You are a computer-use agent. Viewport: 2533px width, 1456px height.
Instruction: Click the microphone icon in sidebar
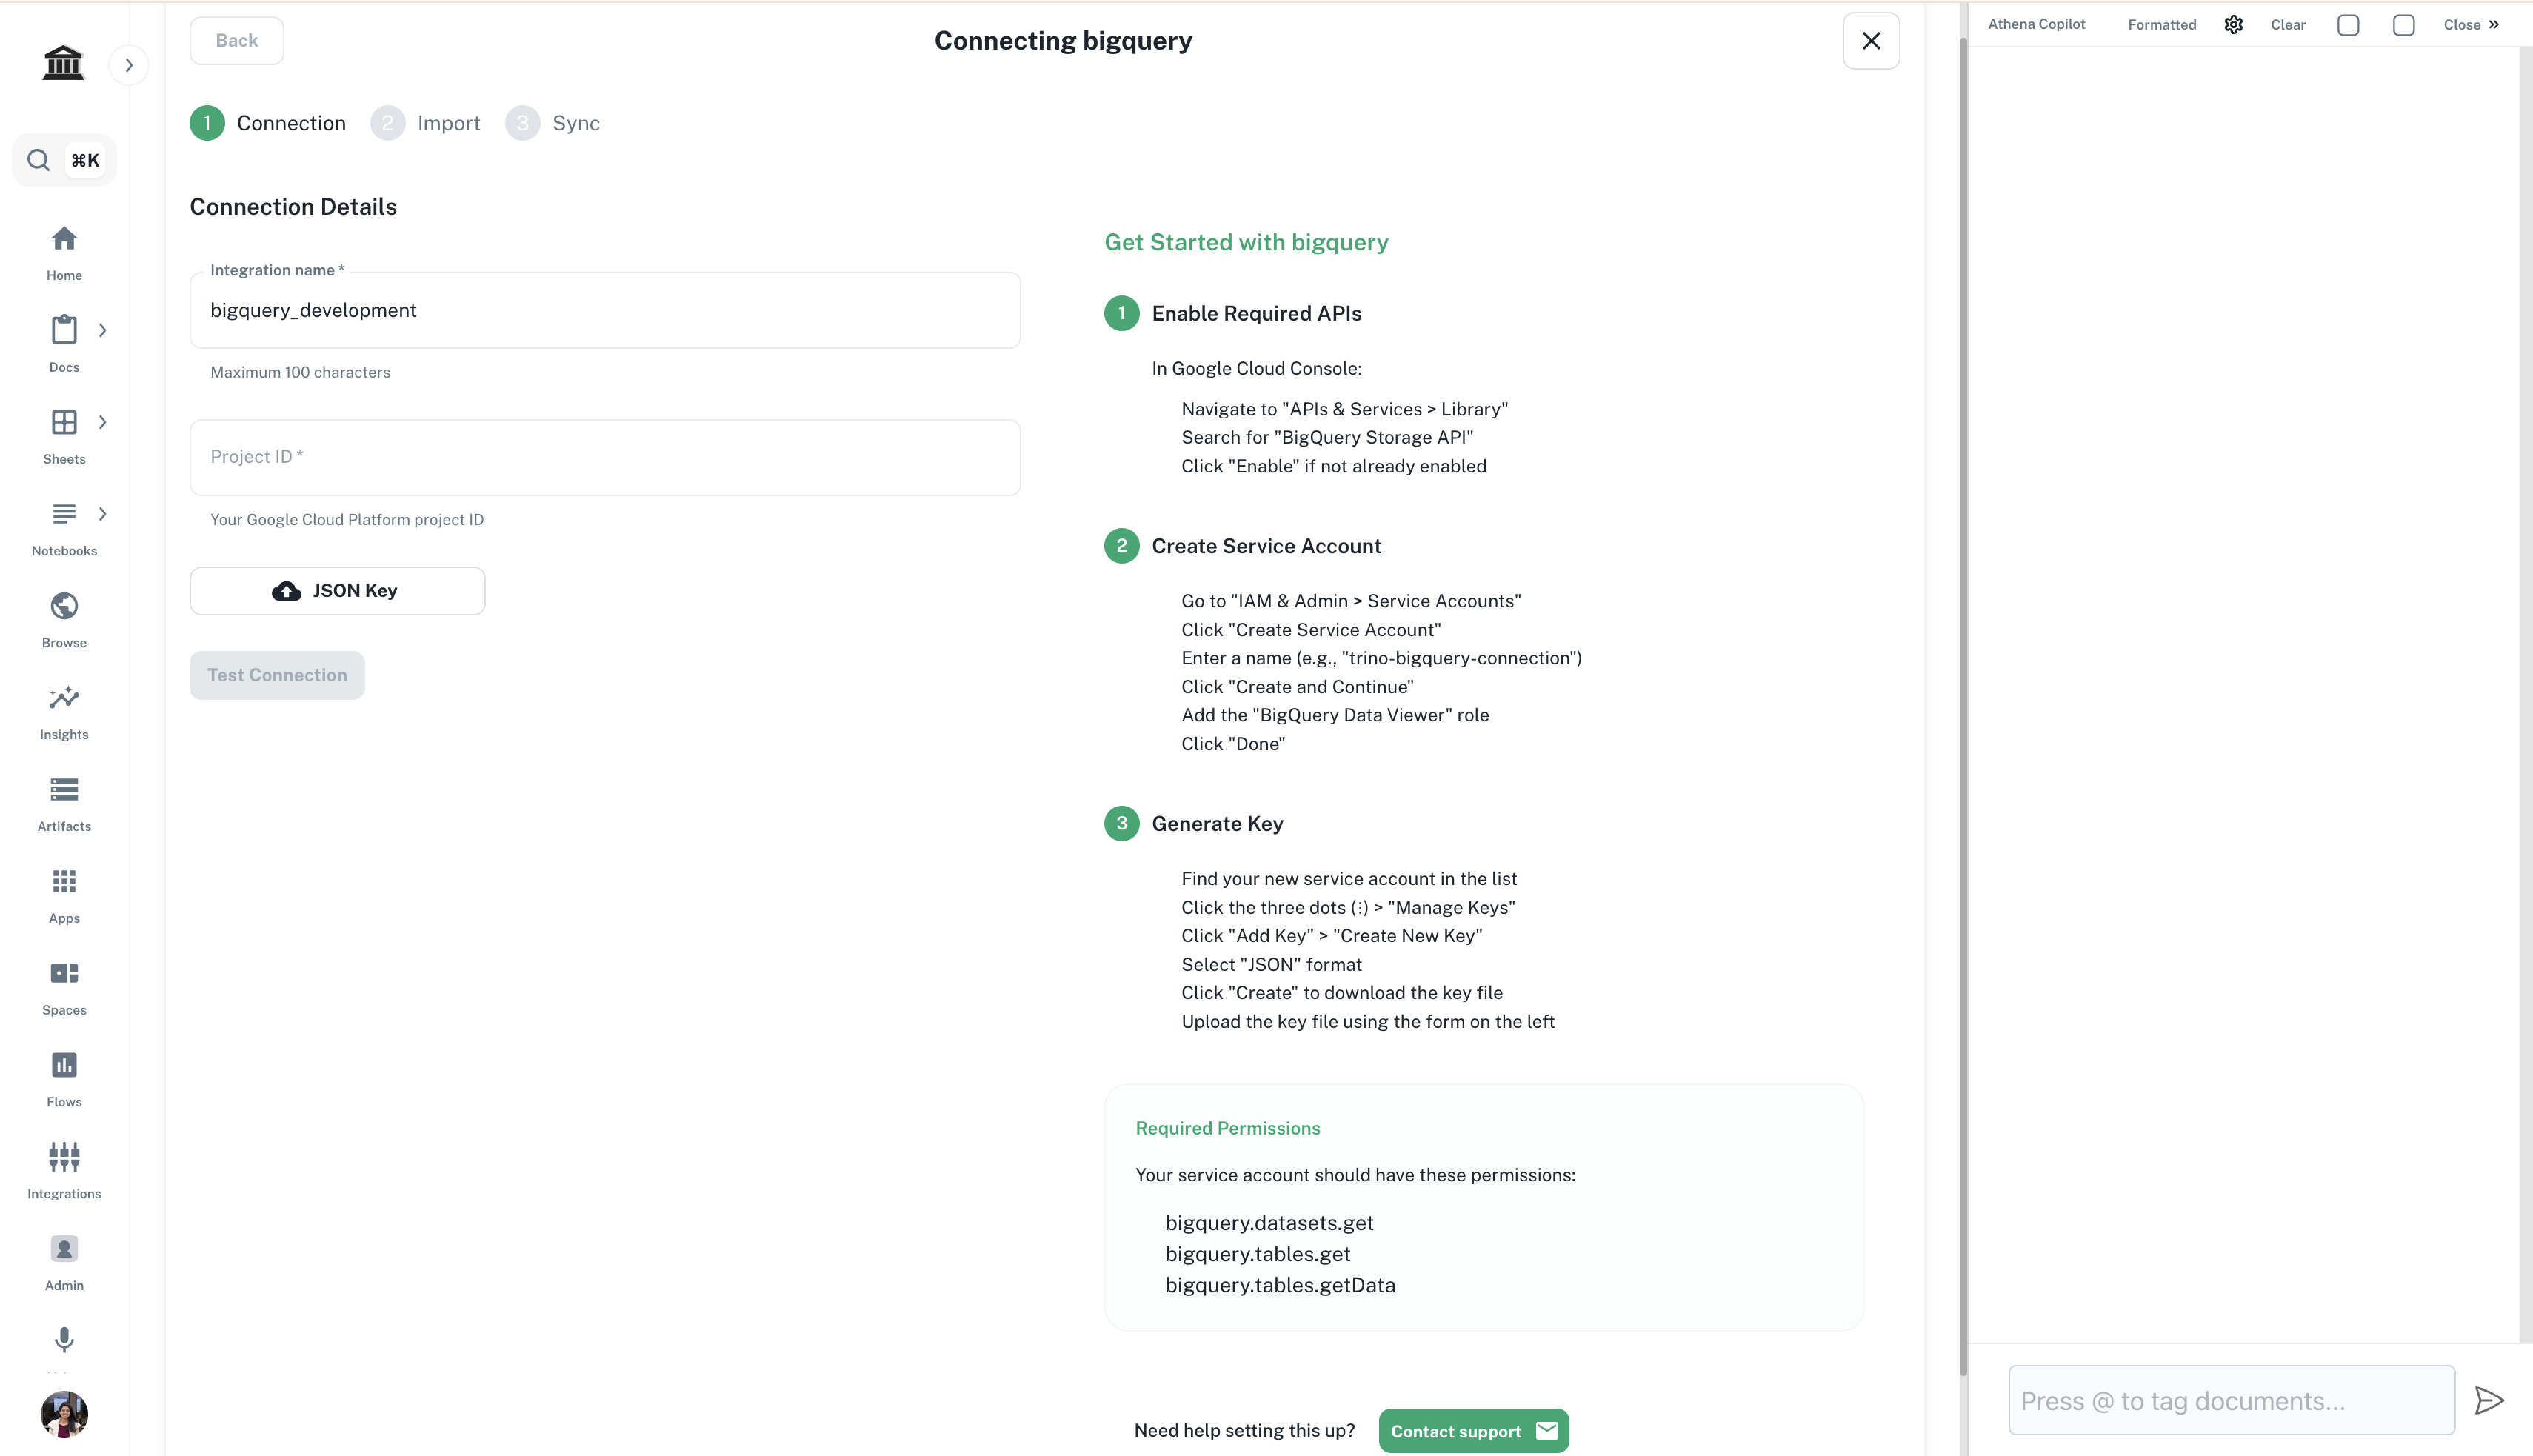click(64, 1339)
